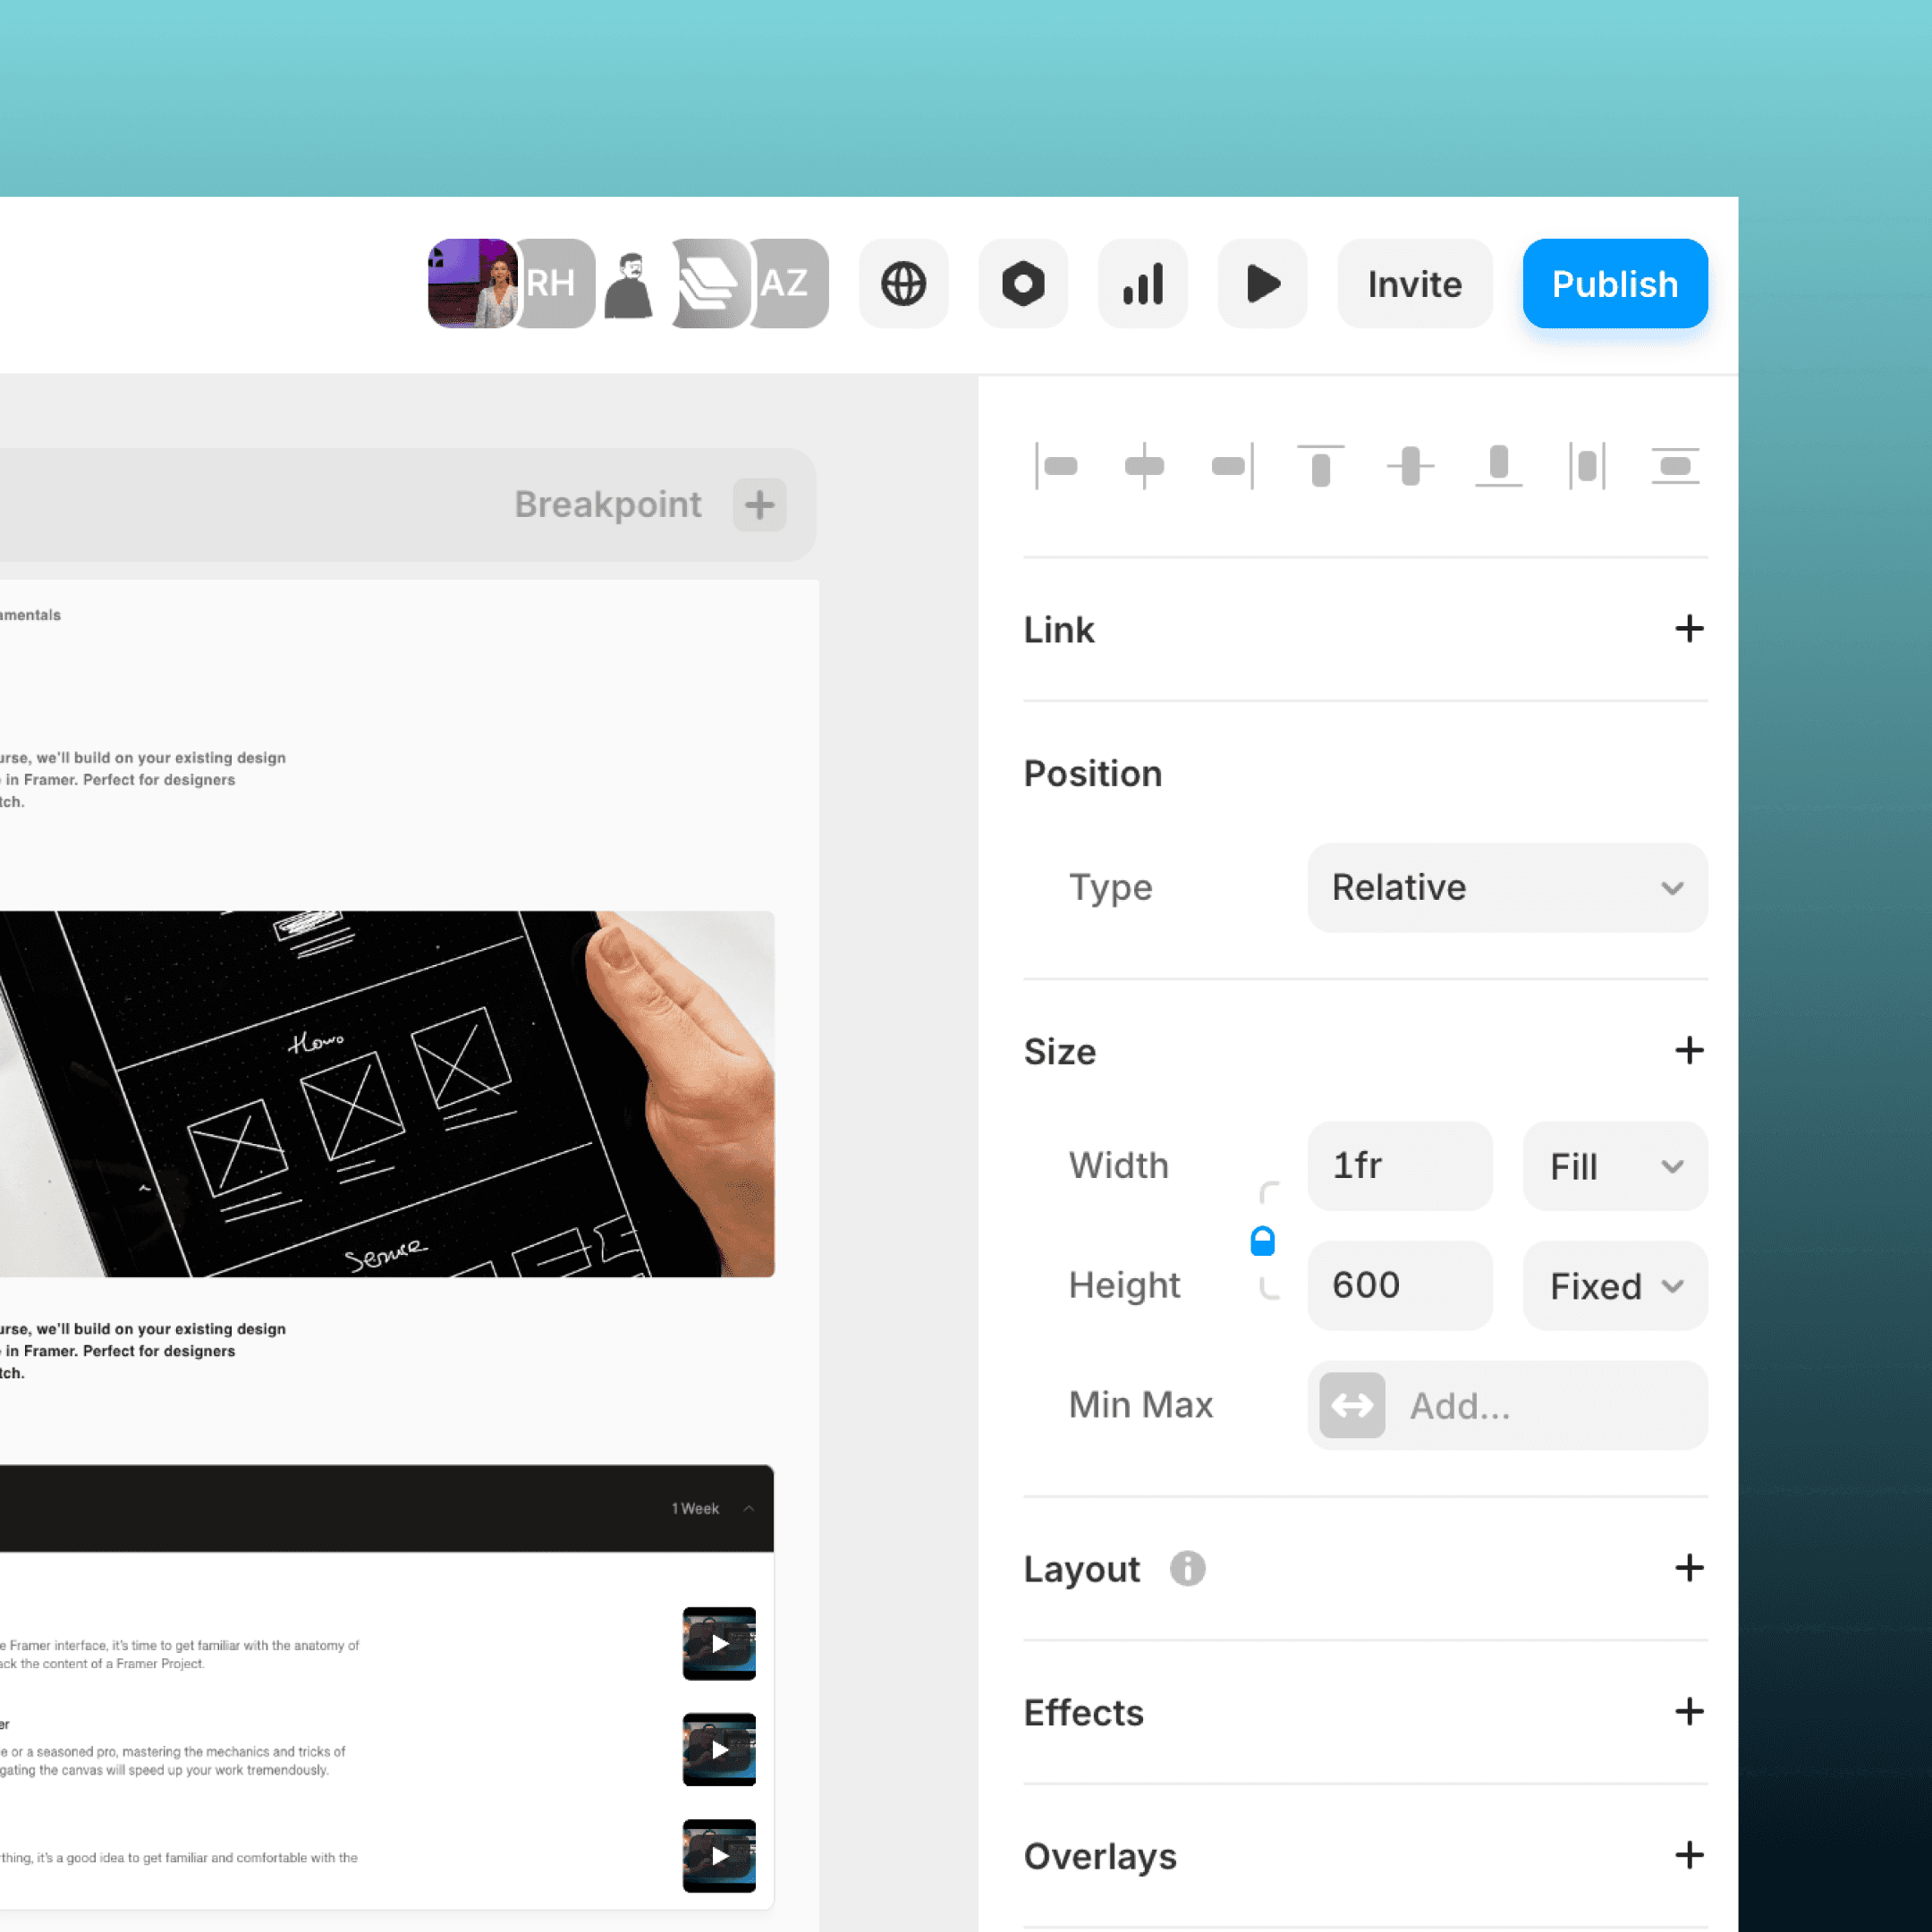Play first lesson video thumbnail

click(x=719, y=1643)
